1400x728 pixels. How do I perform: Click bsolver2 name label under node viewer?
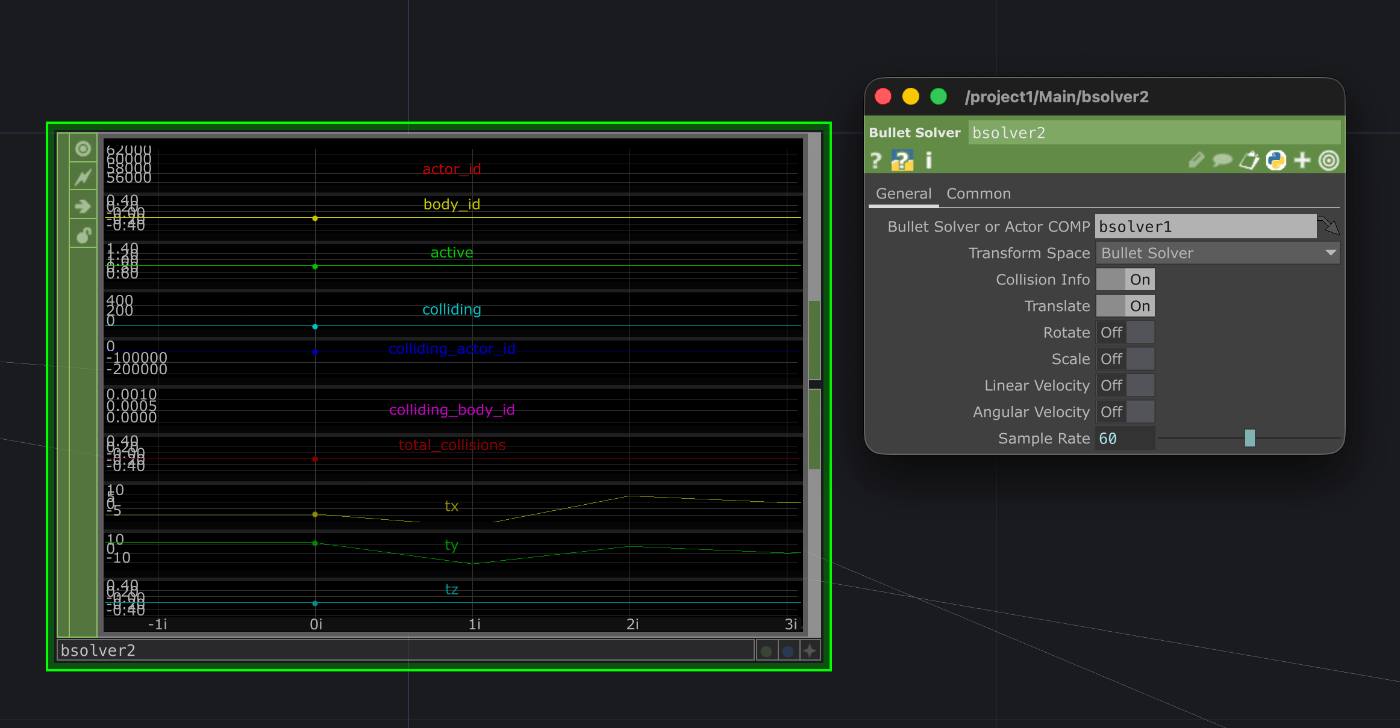[404, 651]
